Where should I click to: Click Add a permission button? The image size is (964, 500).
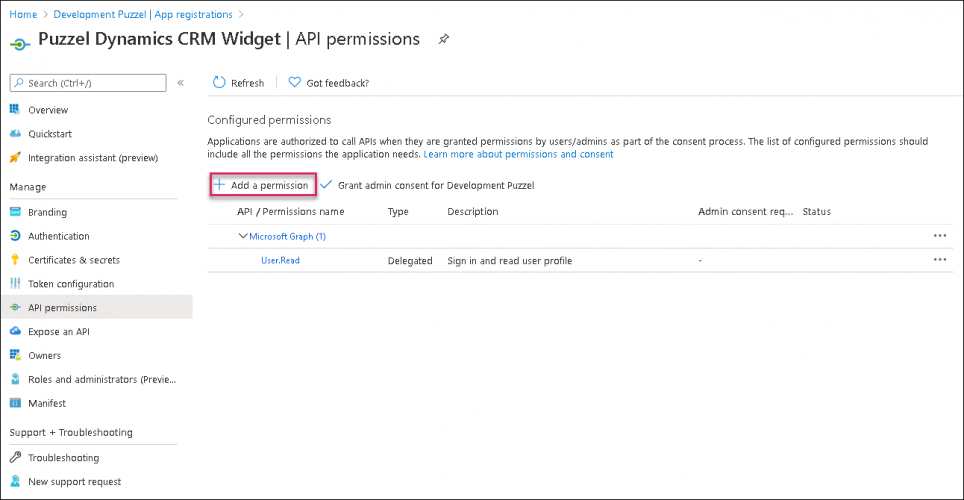pos(263,185)
